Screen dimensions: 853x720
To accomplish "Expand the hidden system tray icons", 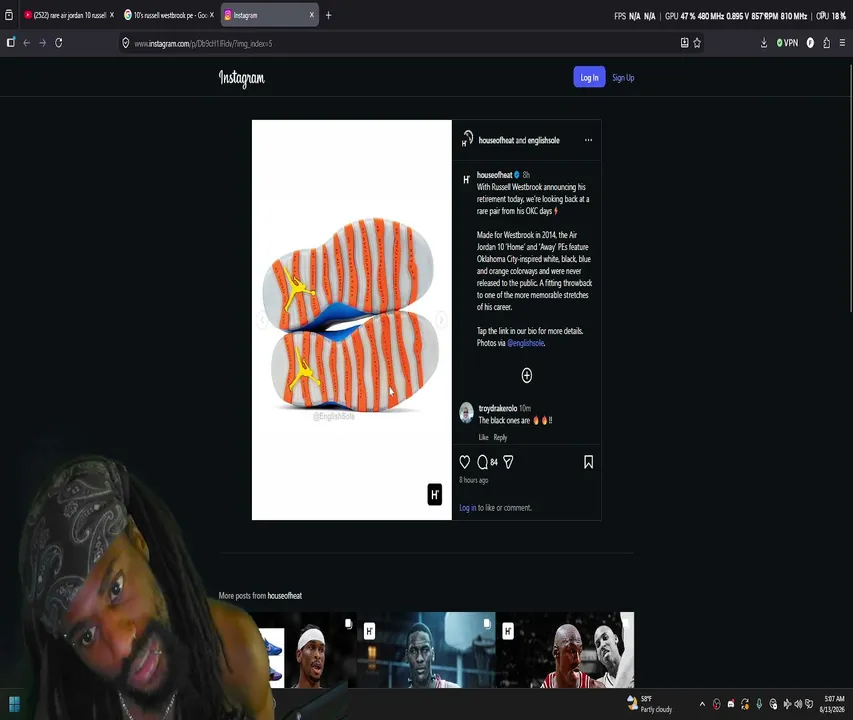I will (702, 704).
